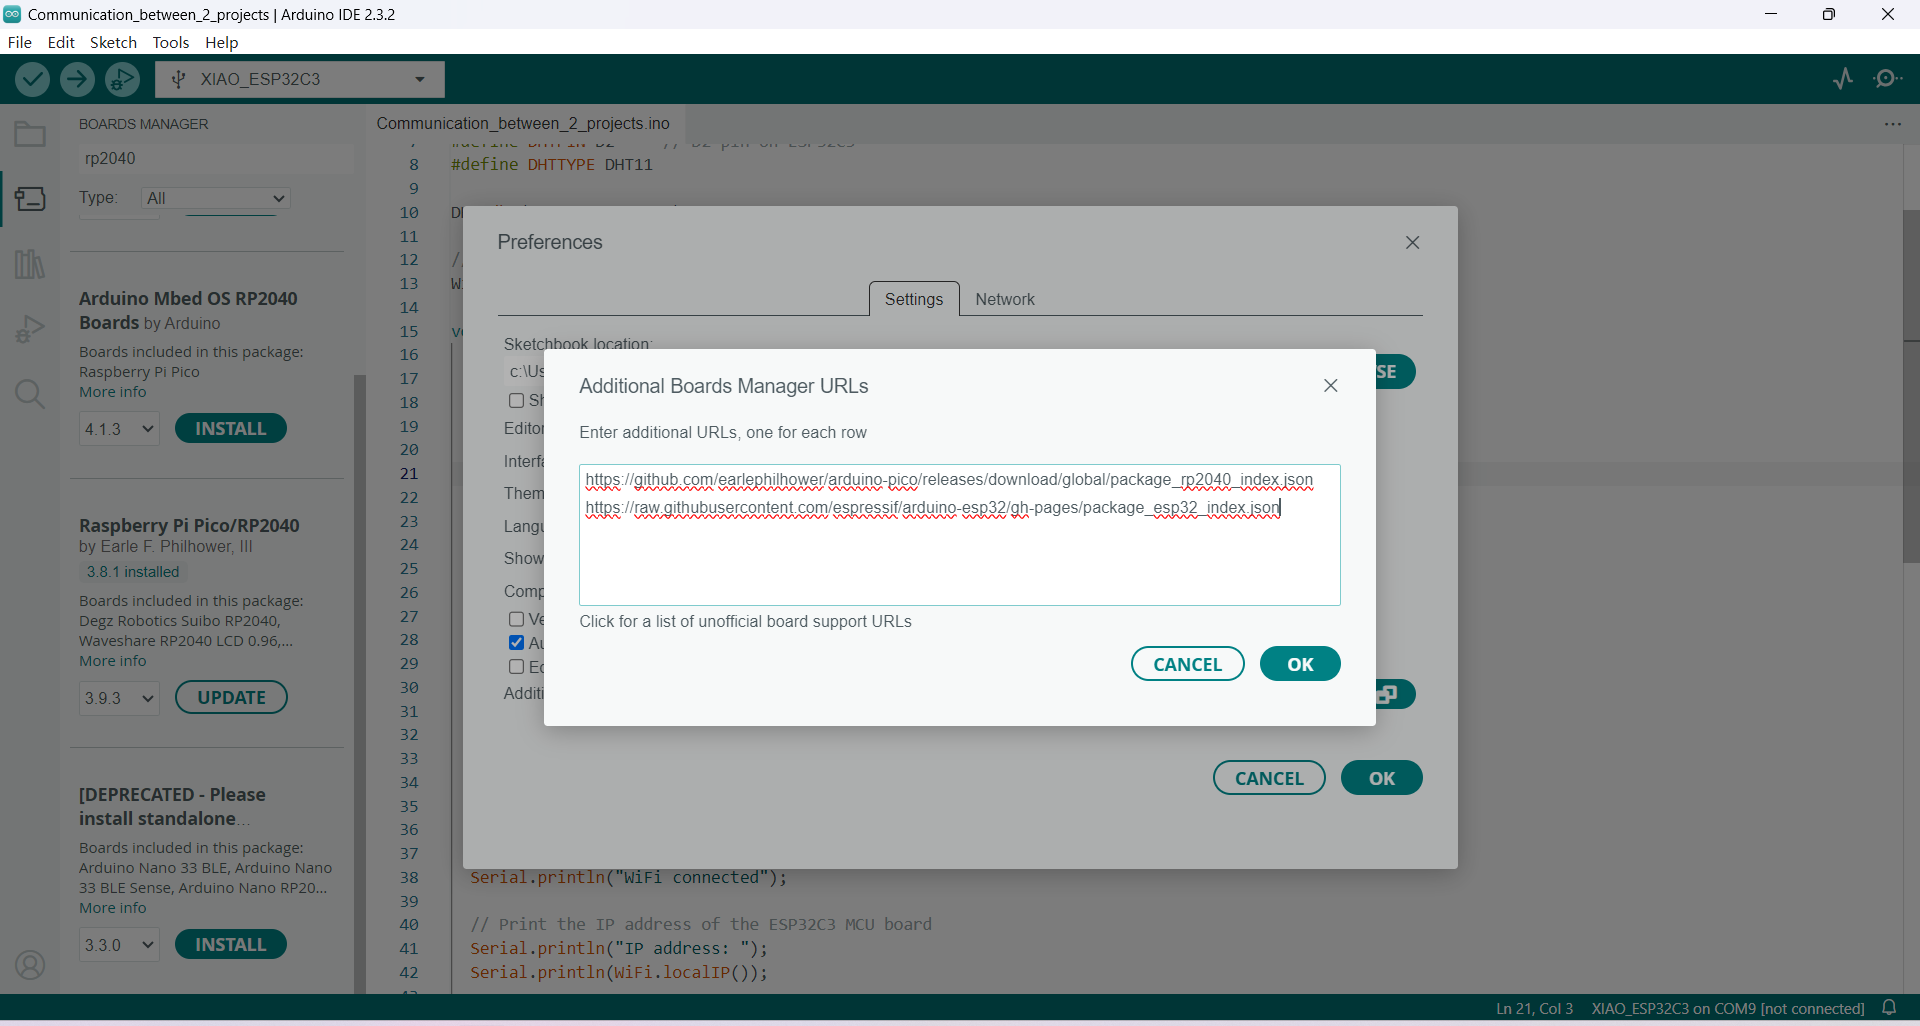Click the Upload arrow icon
Image resolution: width=1920 pixels, height=1026 pixels.
pyautogui.click(x=77, y=79)
